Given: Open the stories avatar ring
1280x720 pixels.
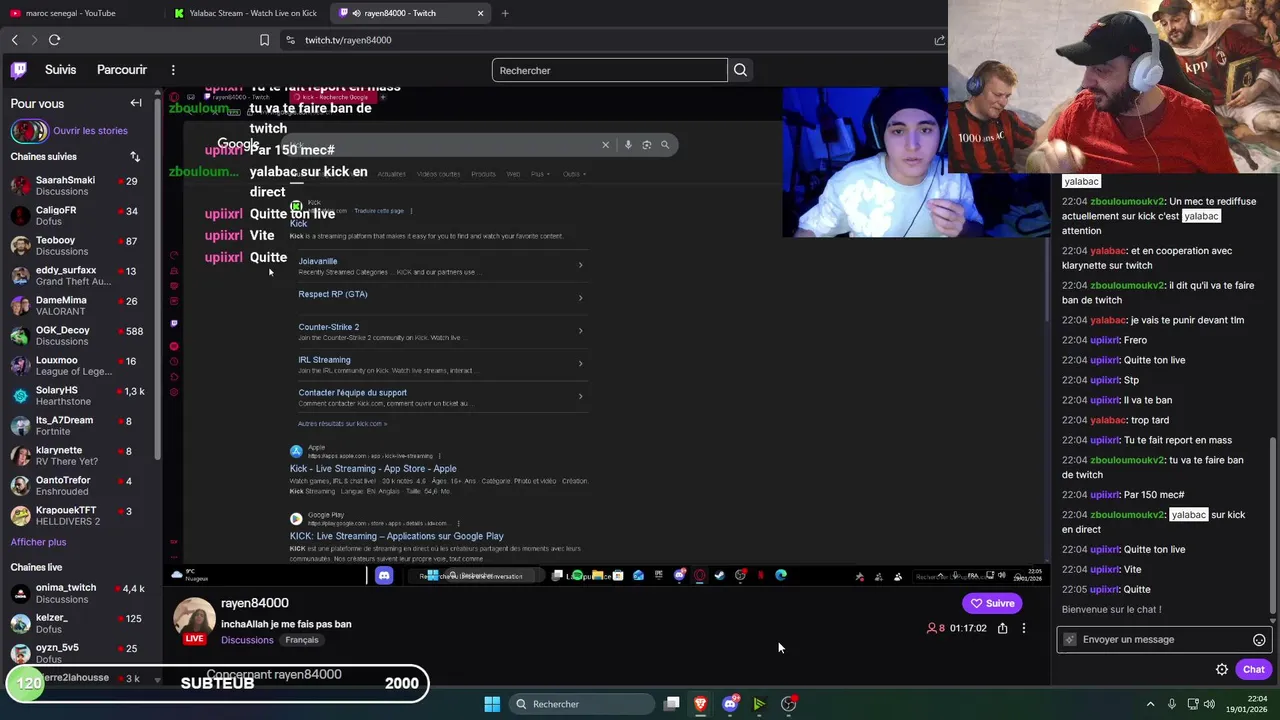Looking at the screenshot, I should (x=29, y=131).
